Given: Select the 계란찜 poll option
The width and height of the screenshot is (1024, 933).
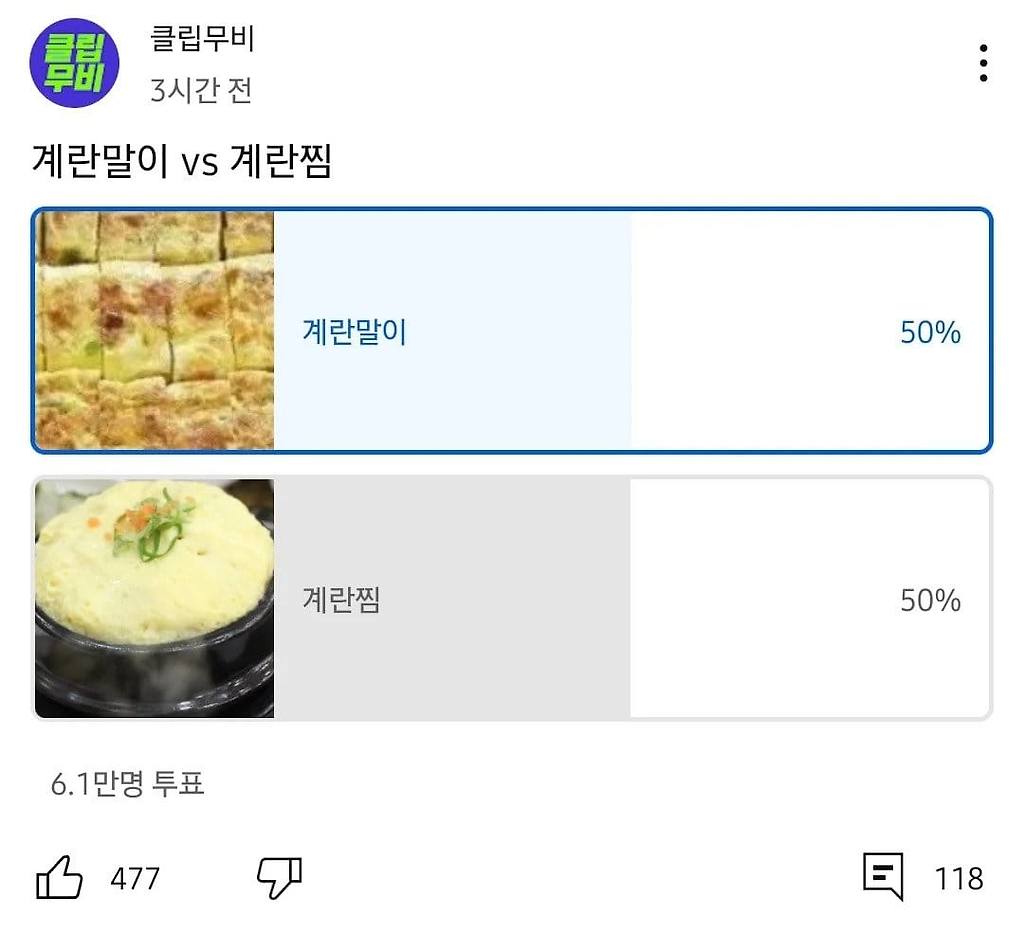Looking at the screenshot, I should click(x=512, y=597).
